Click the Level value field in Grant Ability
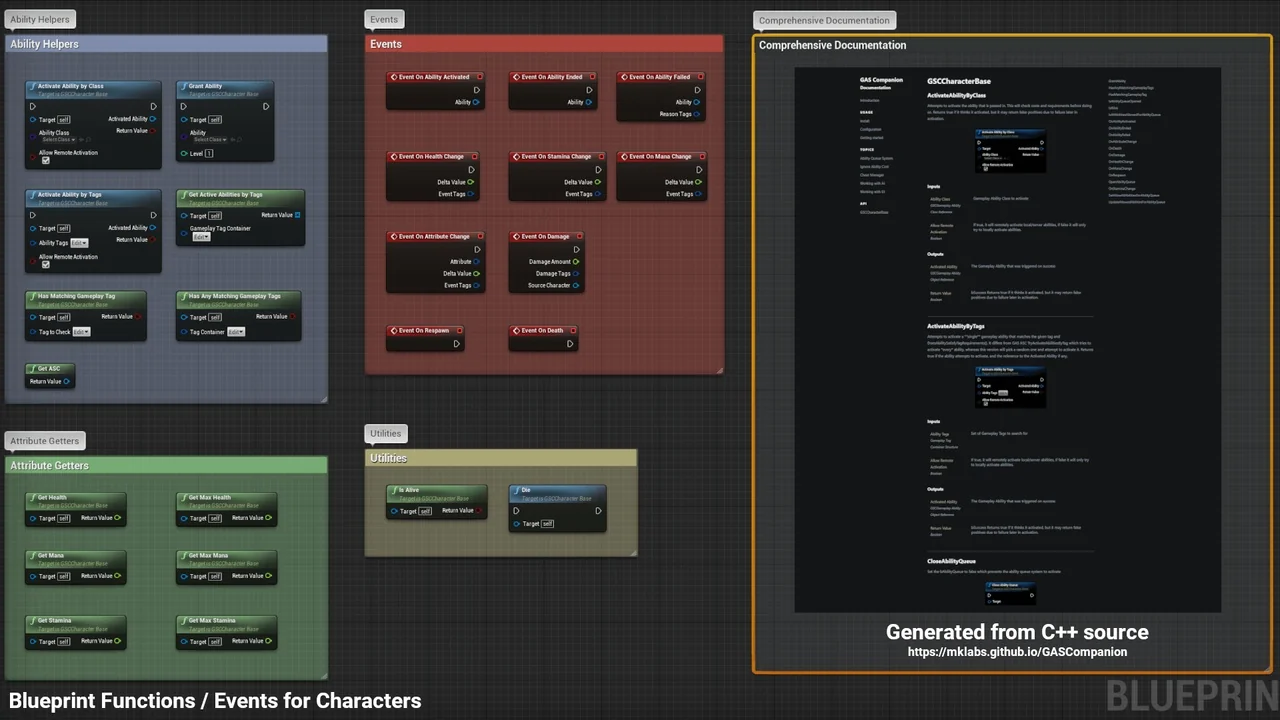 tap(209, 154)
